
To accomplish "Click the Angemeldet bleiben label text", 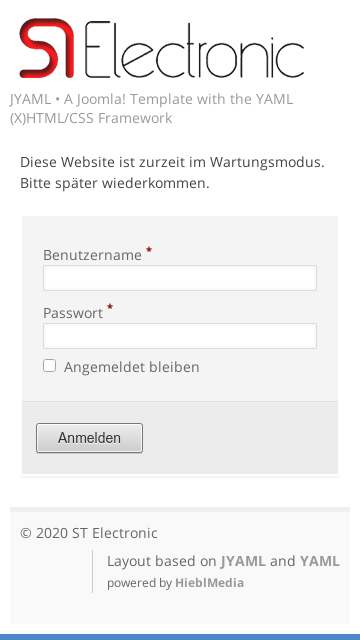I will tap(131, 367).
